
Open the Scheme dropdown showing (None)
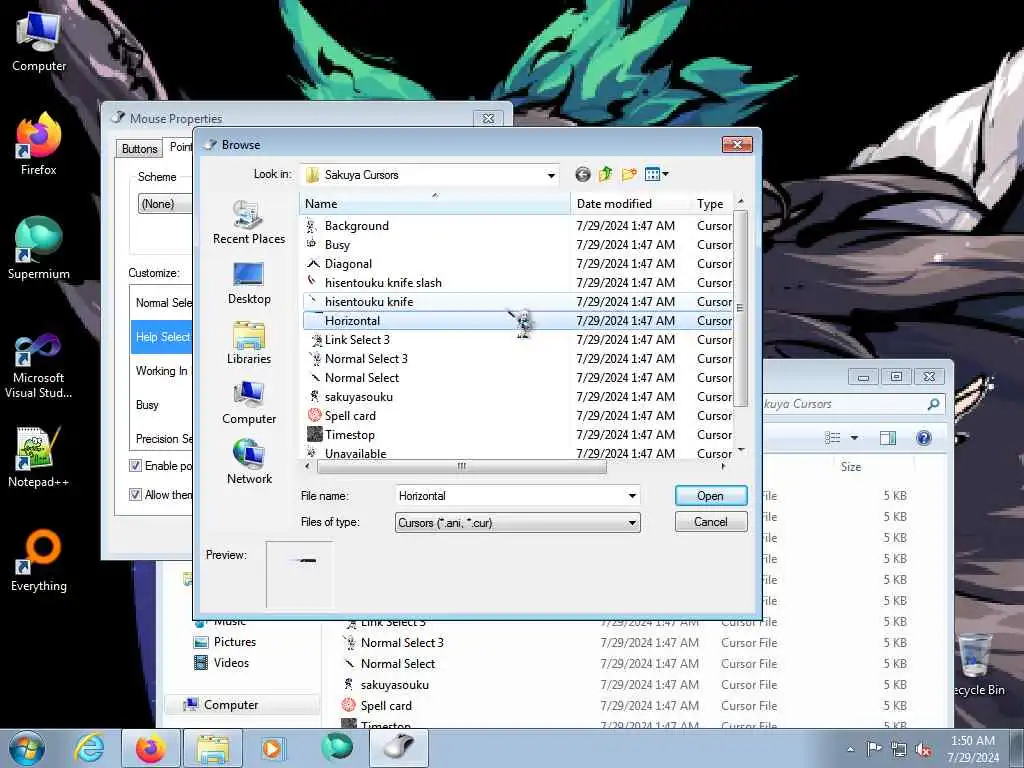click(165, 204)
